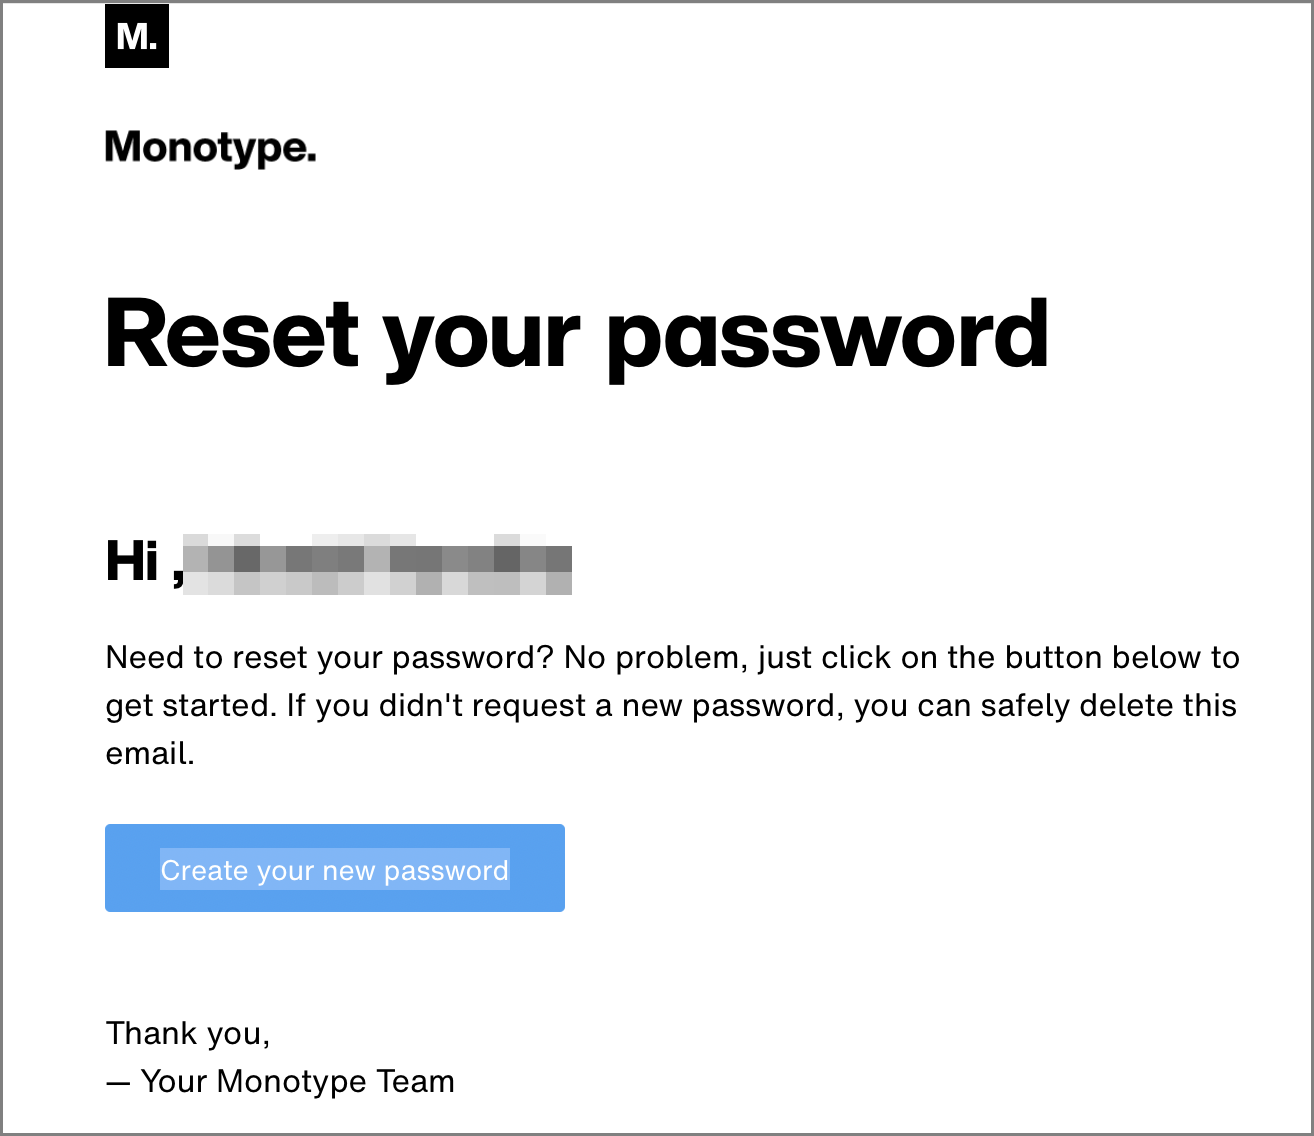Click the Need to reset your password? sentence
This screenshot has height=1136, width=1314.
coord(330,658)
